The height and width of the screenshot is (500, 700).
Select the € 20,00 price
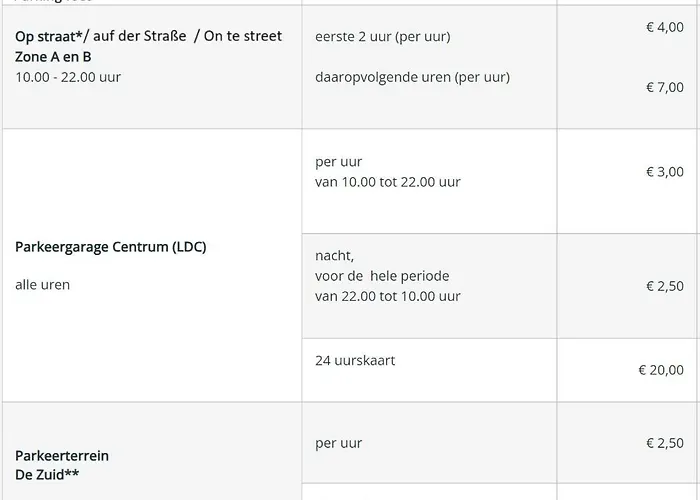(661, 370)
